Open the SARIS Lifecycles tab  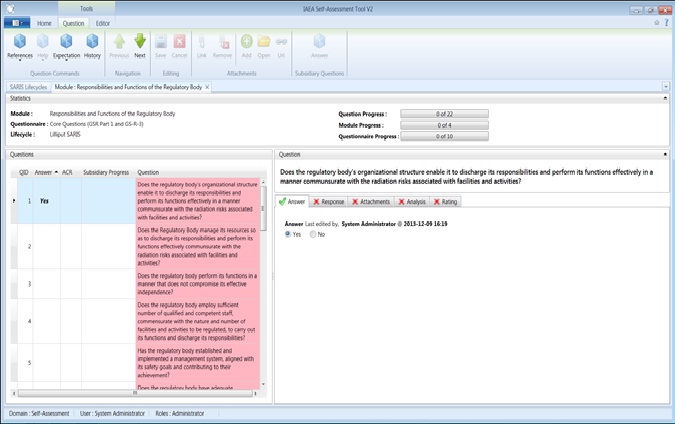click(x=28, y=87)
